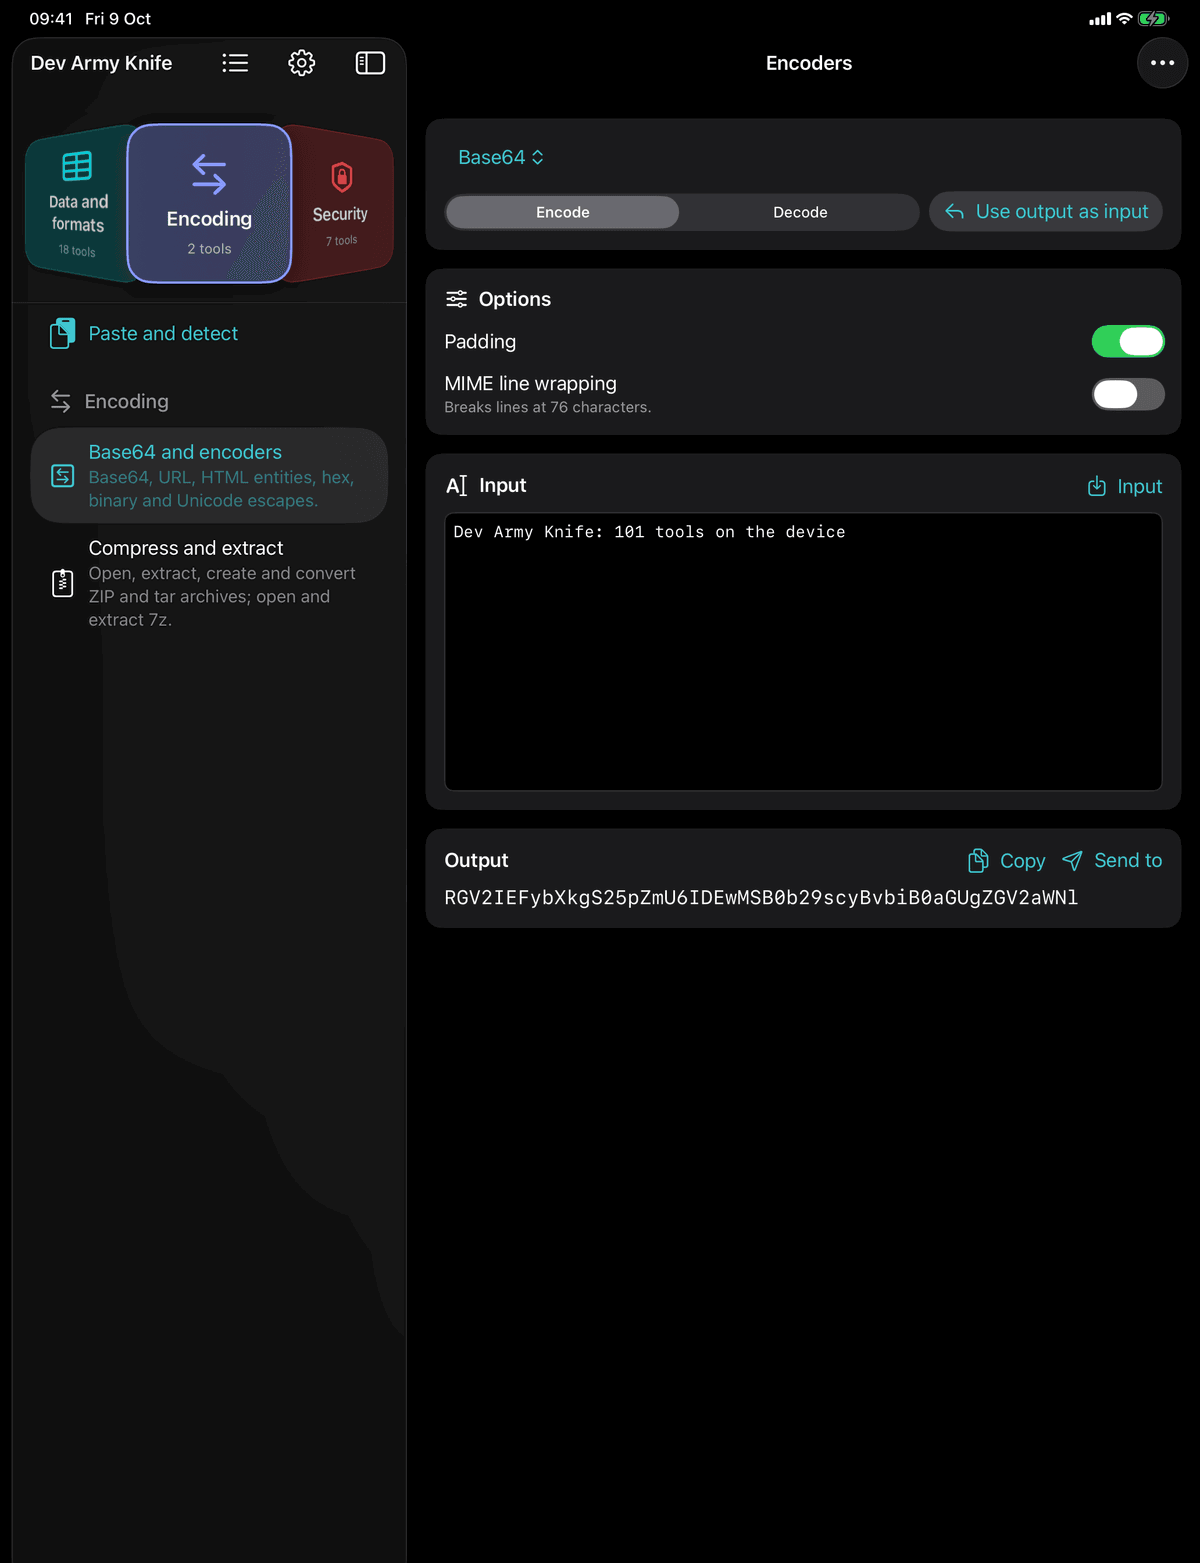Disable the Padding toggle
This screenshot has height=1563, width=1200.
pos(1128,342)
